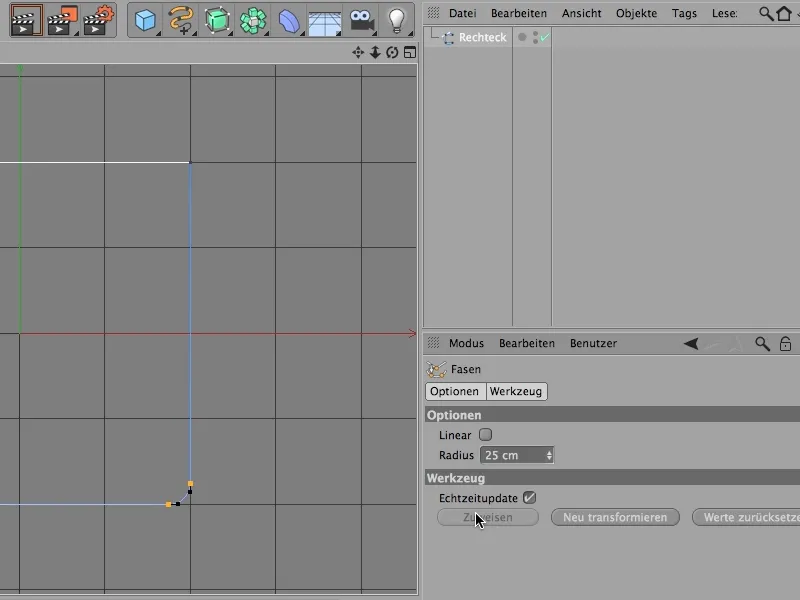Click the Werte zurücksetzen button
Image resolution: width=800 pixels, height=600 pixels.
[746, 517]
